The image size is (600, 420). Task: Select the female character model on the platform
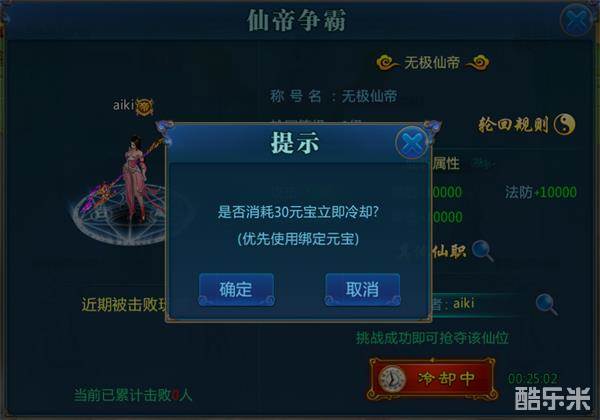click(136, 178)
